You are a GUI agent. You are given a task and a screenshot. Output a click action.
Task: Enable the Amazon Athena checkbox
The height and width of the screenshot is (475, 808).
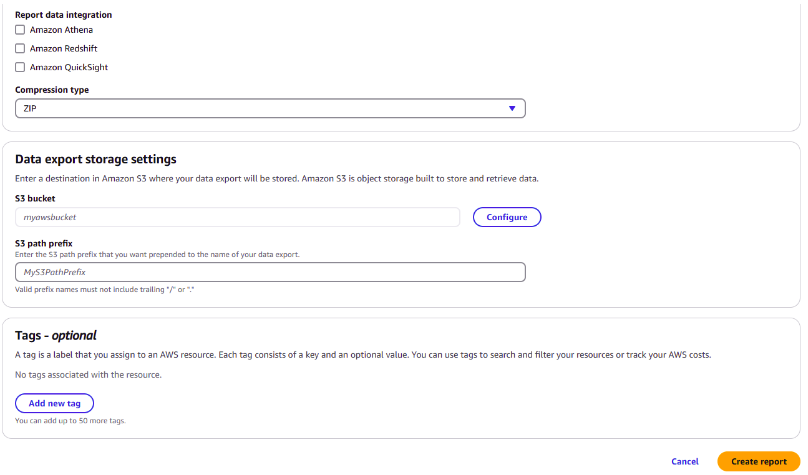[x=20, y=30]
